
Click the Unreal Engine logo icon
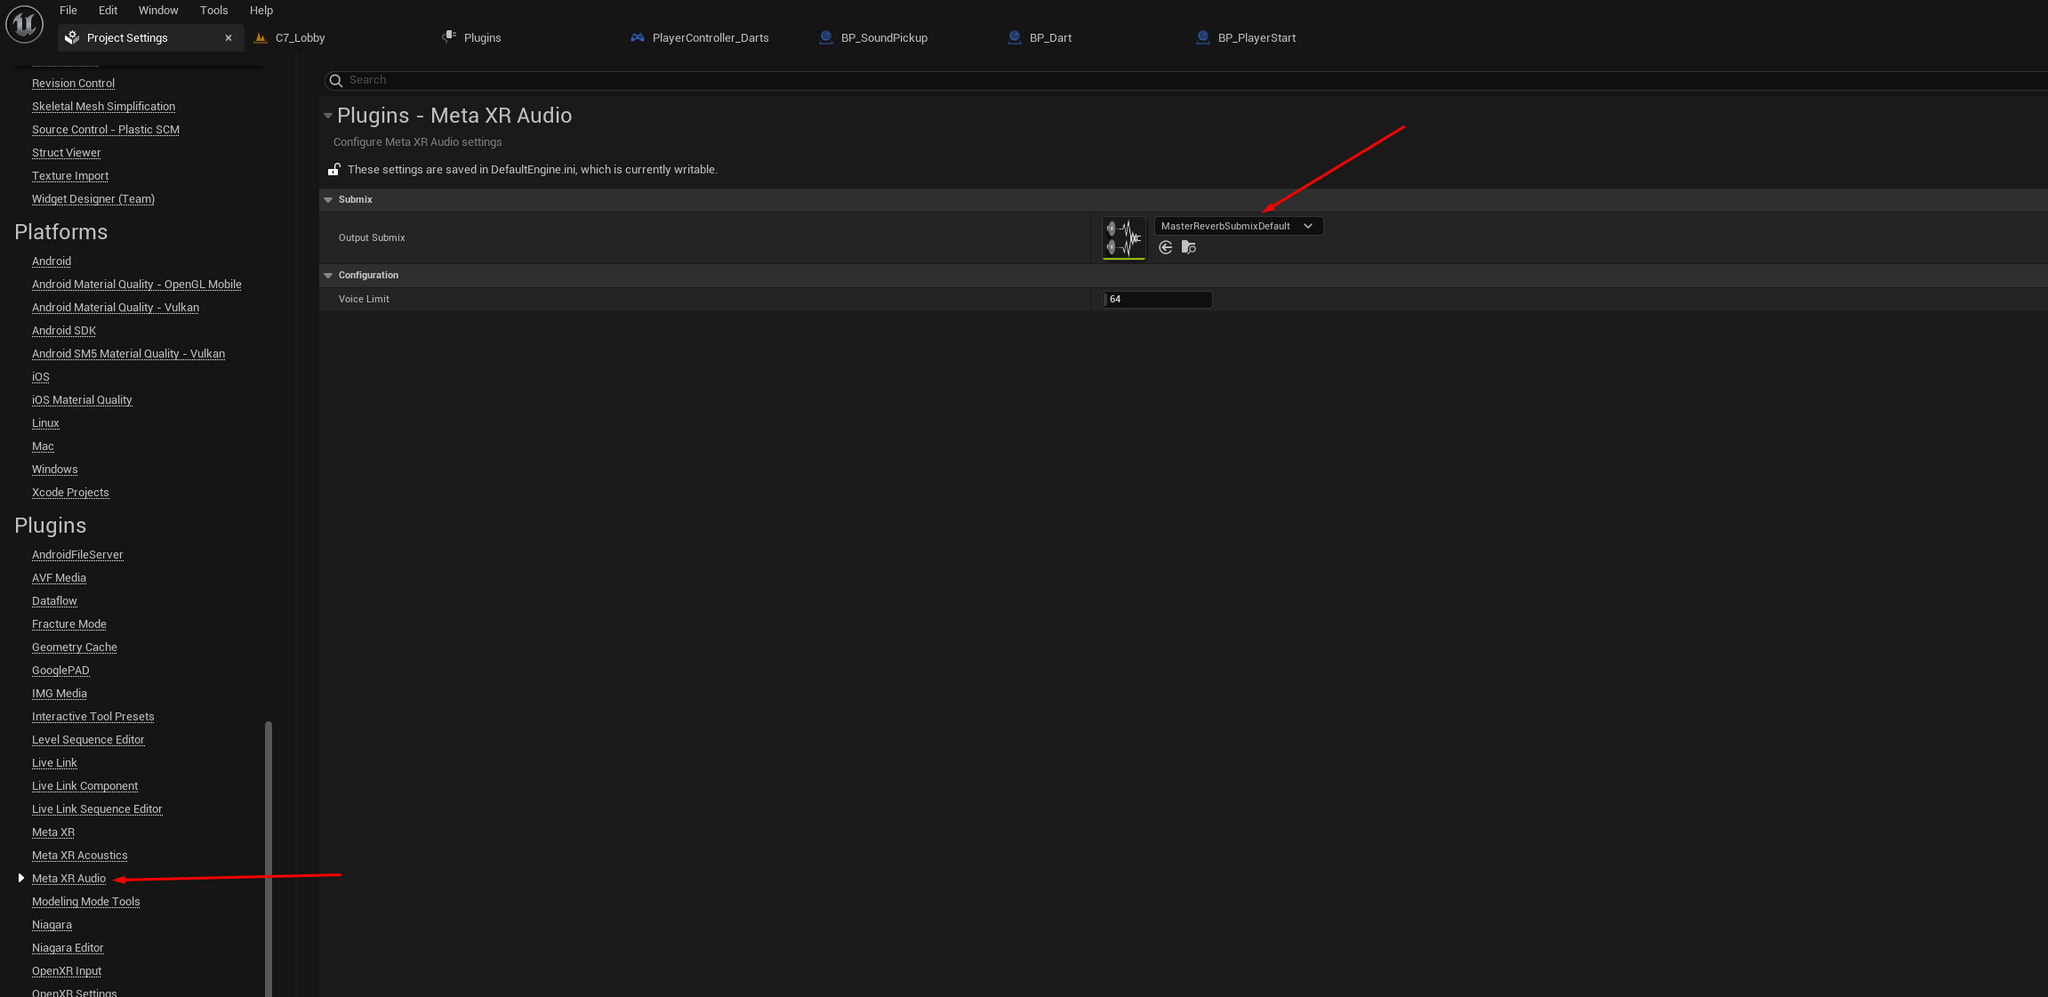click(x=24, y=24)
